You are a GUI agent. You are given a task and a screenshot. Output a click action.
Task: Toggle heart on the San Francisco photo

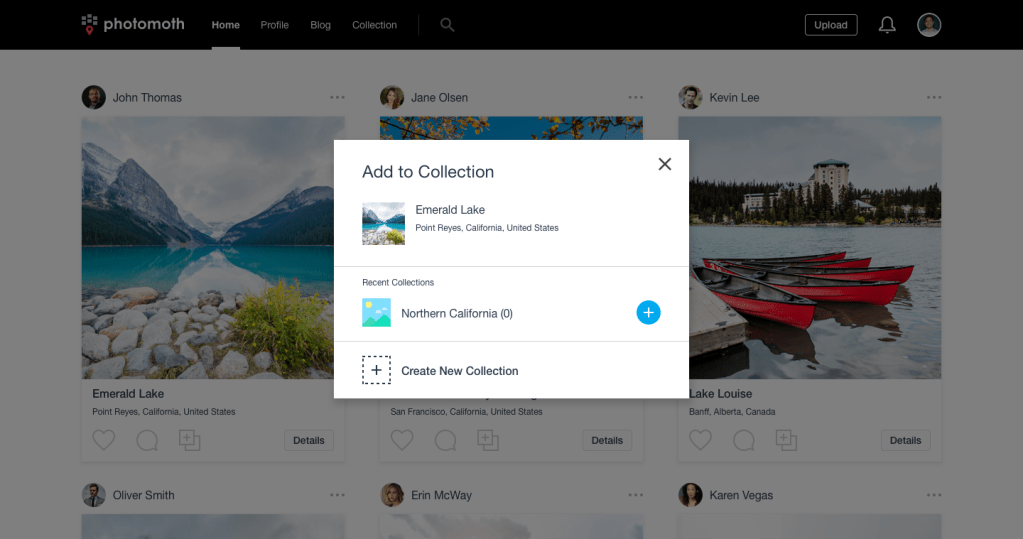(x=402, y=440)
